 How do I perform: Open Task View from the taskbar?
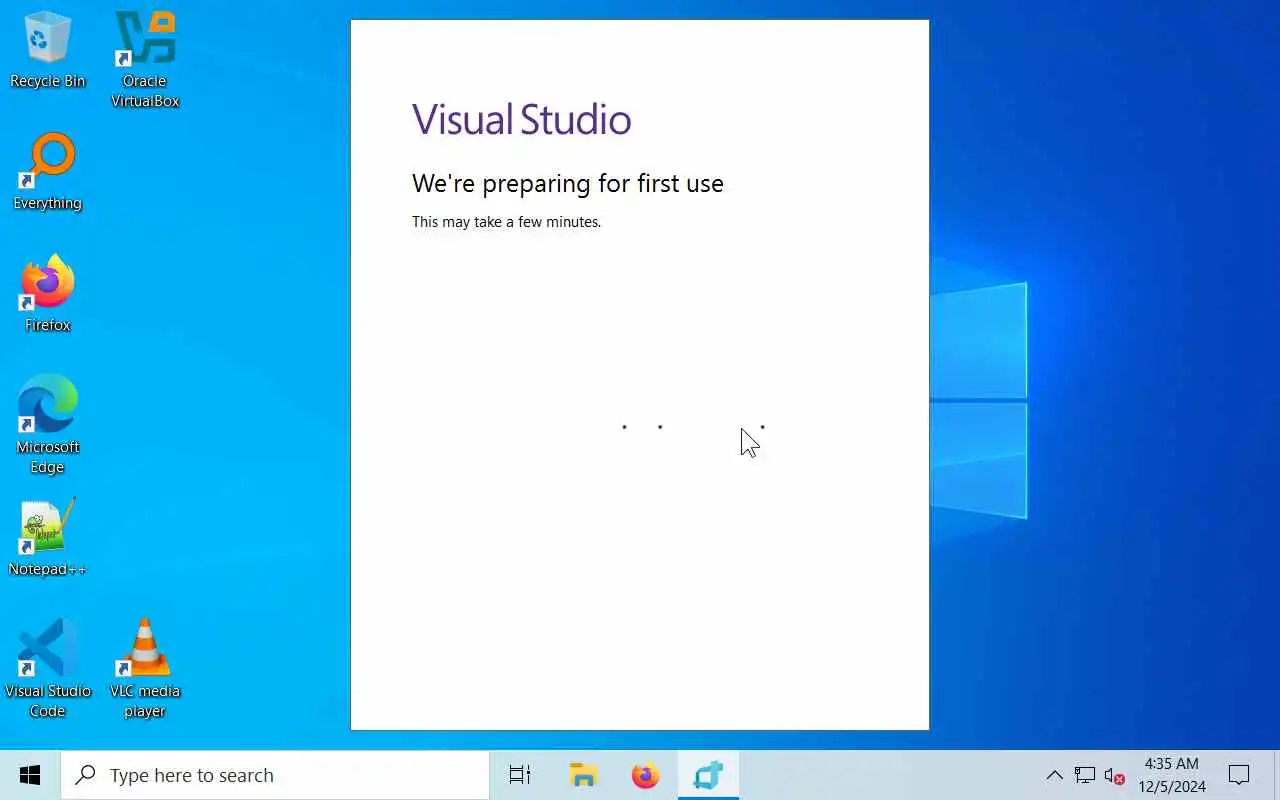(520, 775)
